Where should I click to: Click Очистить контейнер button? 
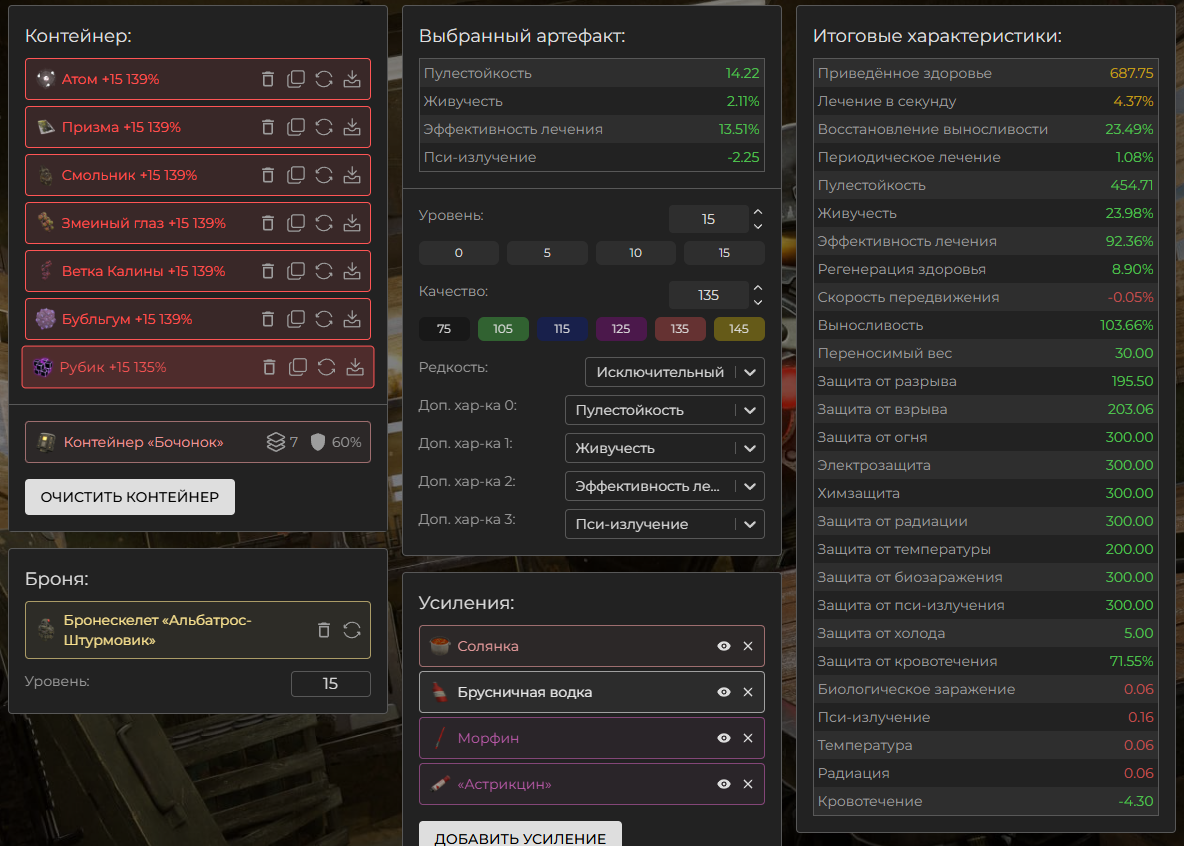pyautogui.click(x=130, y=497)
